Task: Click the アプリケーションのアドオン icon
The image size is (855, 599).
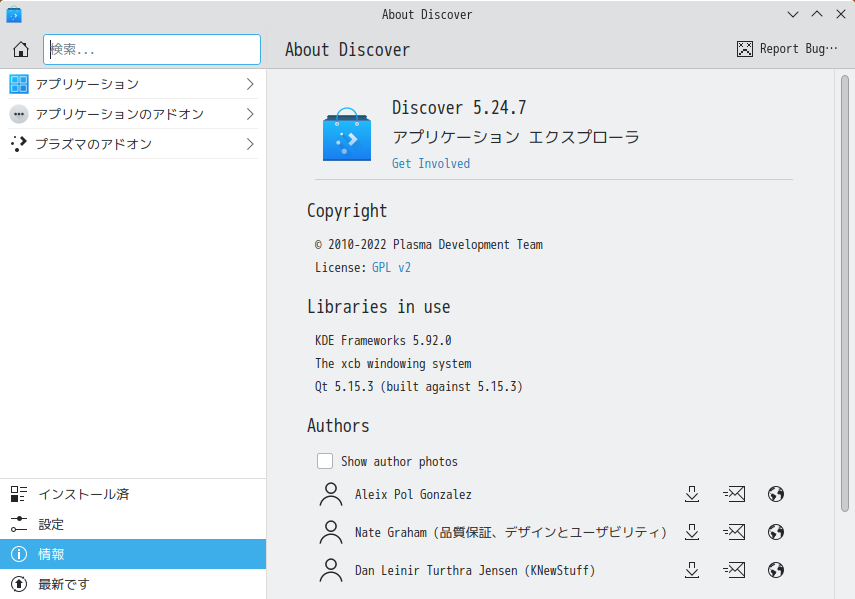Action: point(17,114)
